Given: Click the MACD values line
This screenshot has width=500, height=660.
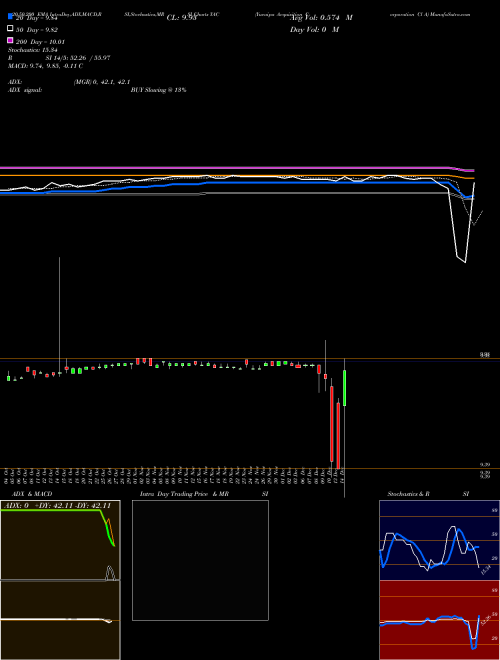Looking at the screenshot, I should 45,66.
